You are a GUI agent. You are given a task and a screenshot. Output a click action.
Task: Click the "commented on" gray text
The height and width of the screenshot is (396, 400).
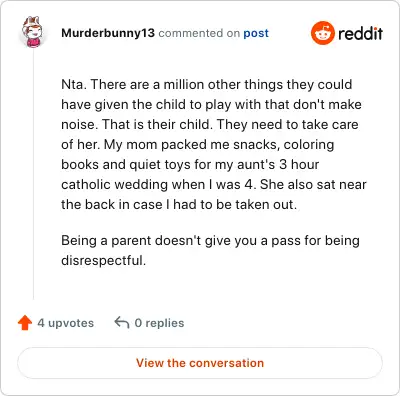click(199, 33)
